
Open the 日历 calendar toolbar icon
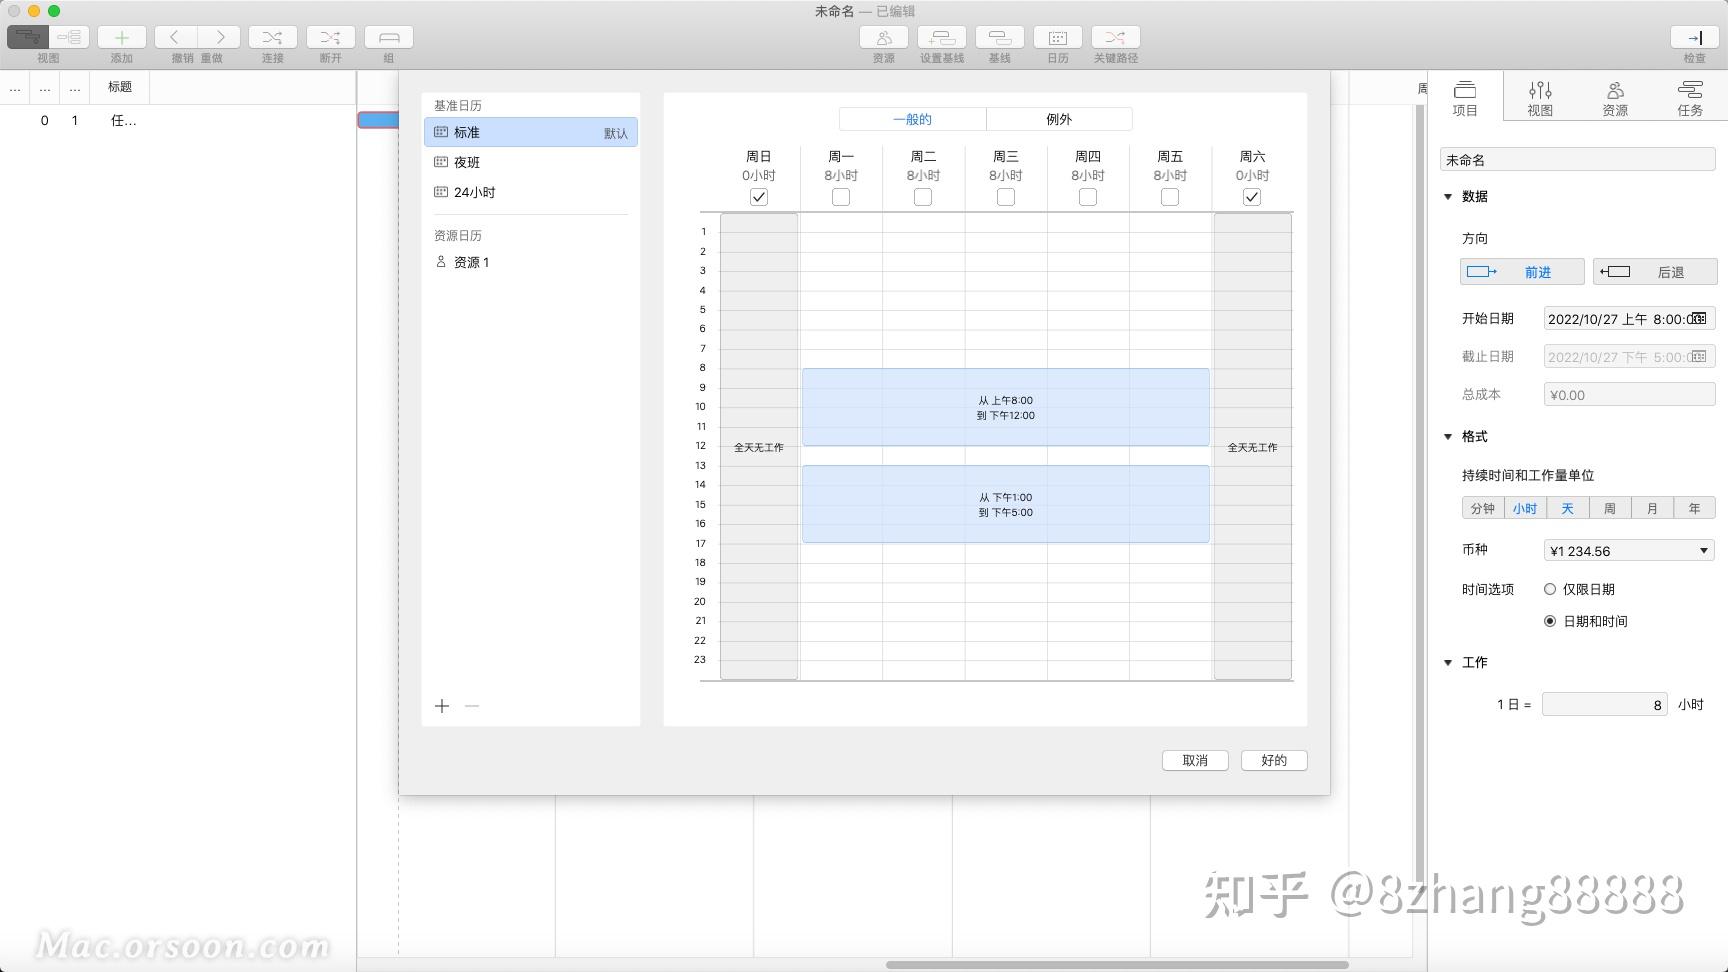(x=1058, y=37)
